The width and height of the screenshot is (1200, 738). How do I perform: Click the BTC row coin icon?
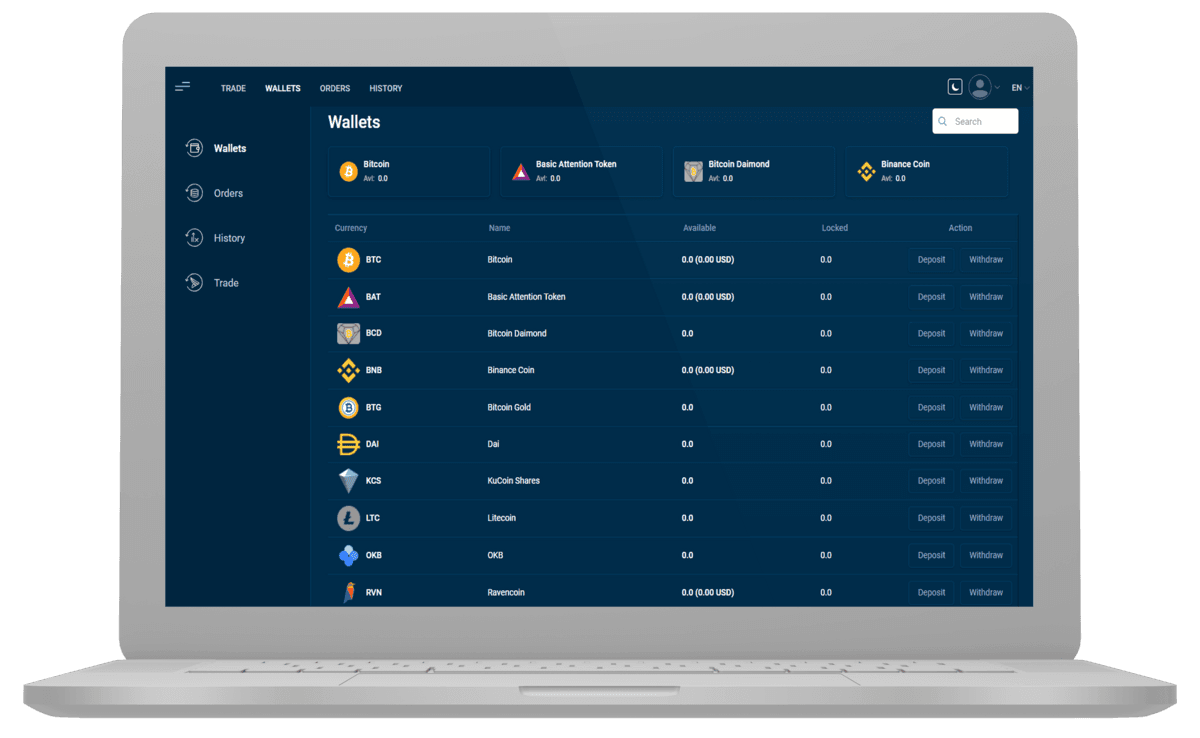coord(348,260)
